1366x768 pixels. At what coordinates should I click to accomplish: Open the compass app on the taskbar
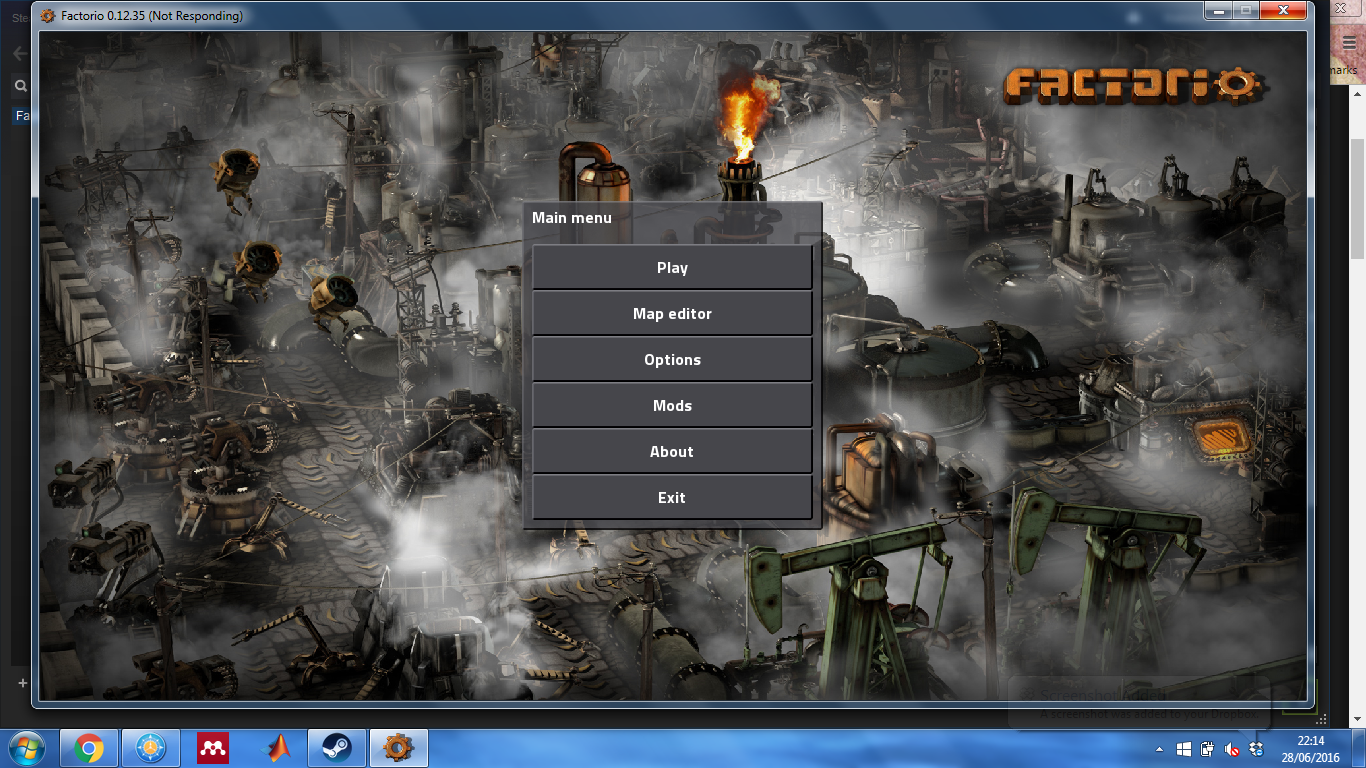pos(150,748)
